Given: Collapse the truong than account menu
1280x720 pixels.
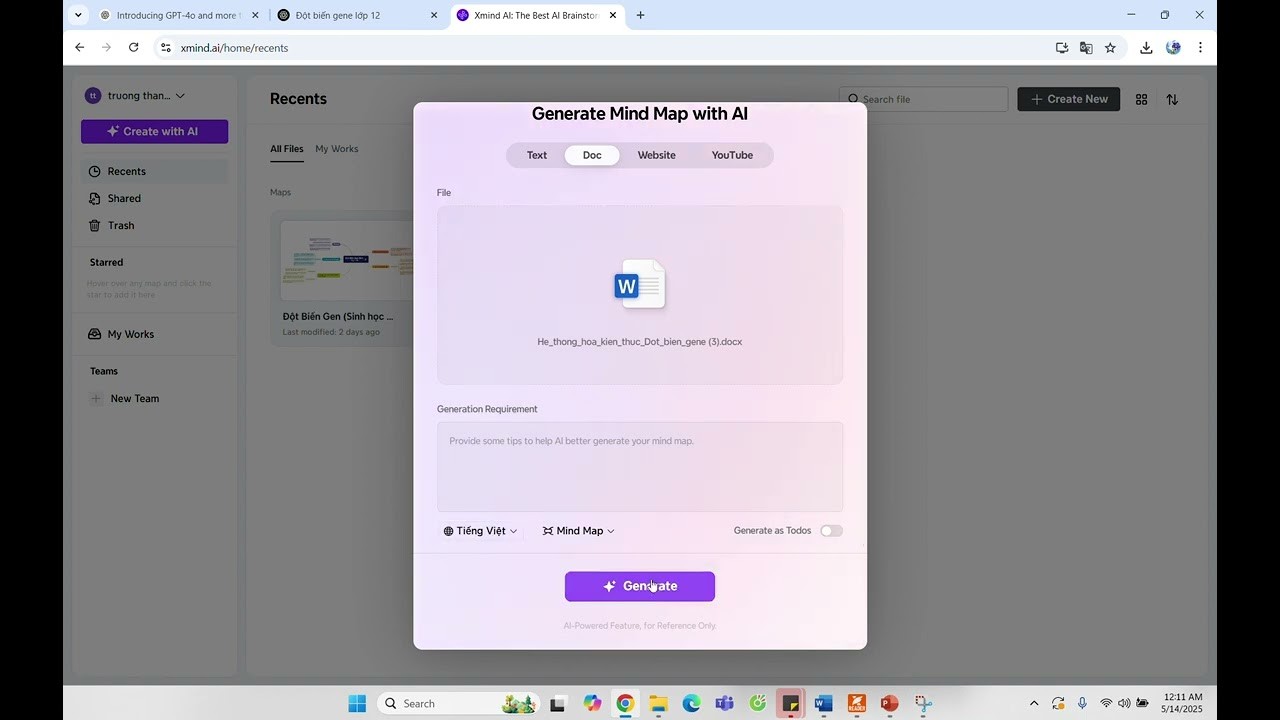Looking at the screenshot, I should click(180, 95).
